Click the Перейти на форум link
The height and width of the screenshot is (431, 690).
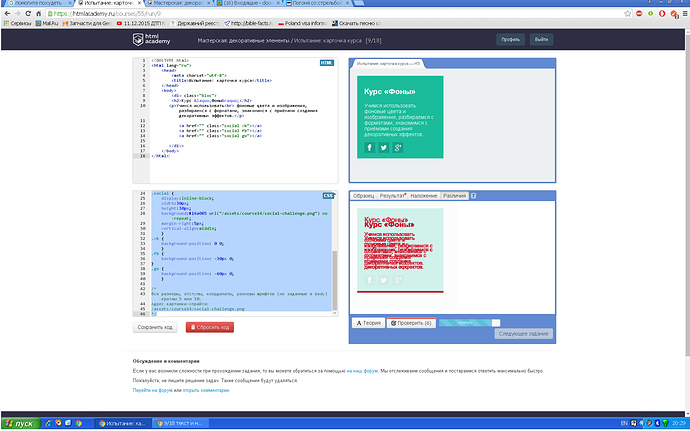tap(152, 390)
